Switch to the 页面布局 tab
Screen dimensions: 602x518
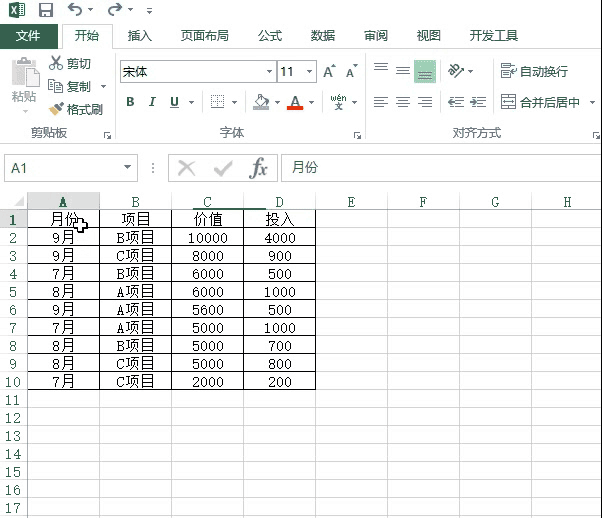click(x=205, y=36)
